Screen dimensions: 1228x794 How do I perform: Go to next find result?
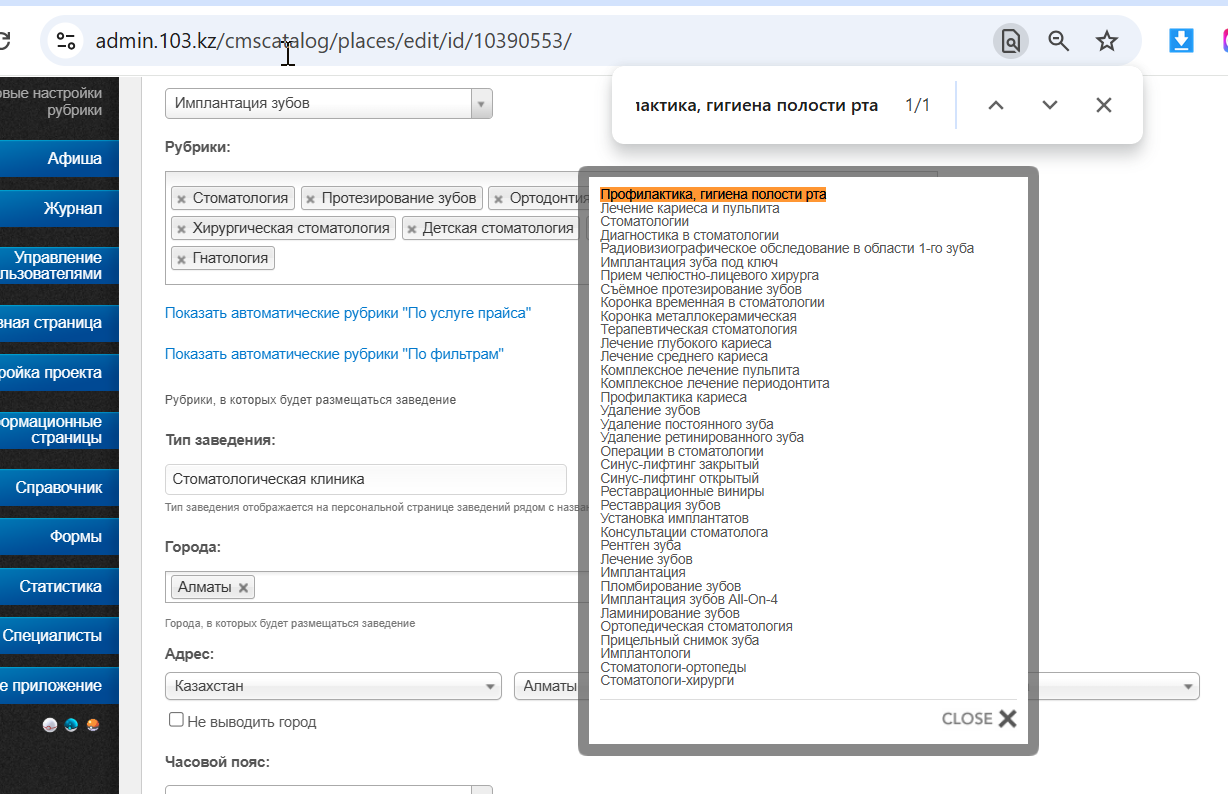pos(1049,105)
